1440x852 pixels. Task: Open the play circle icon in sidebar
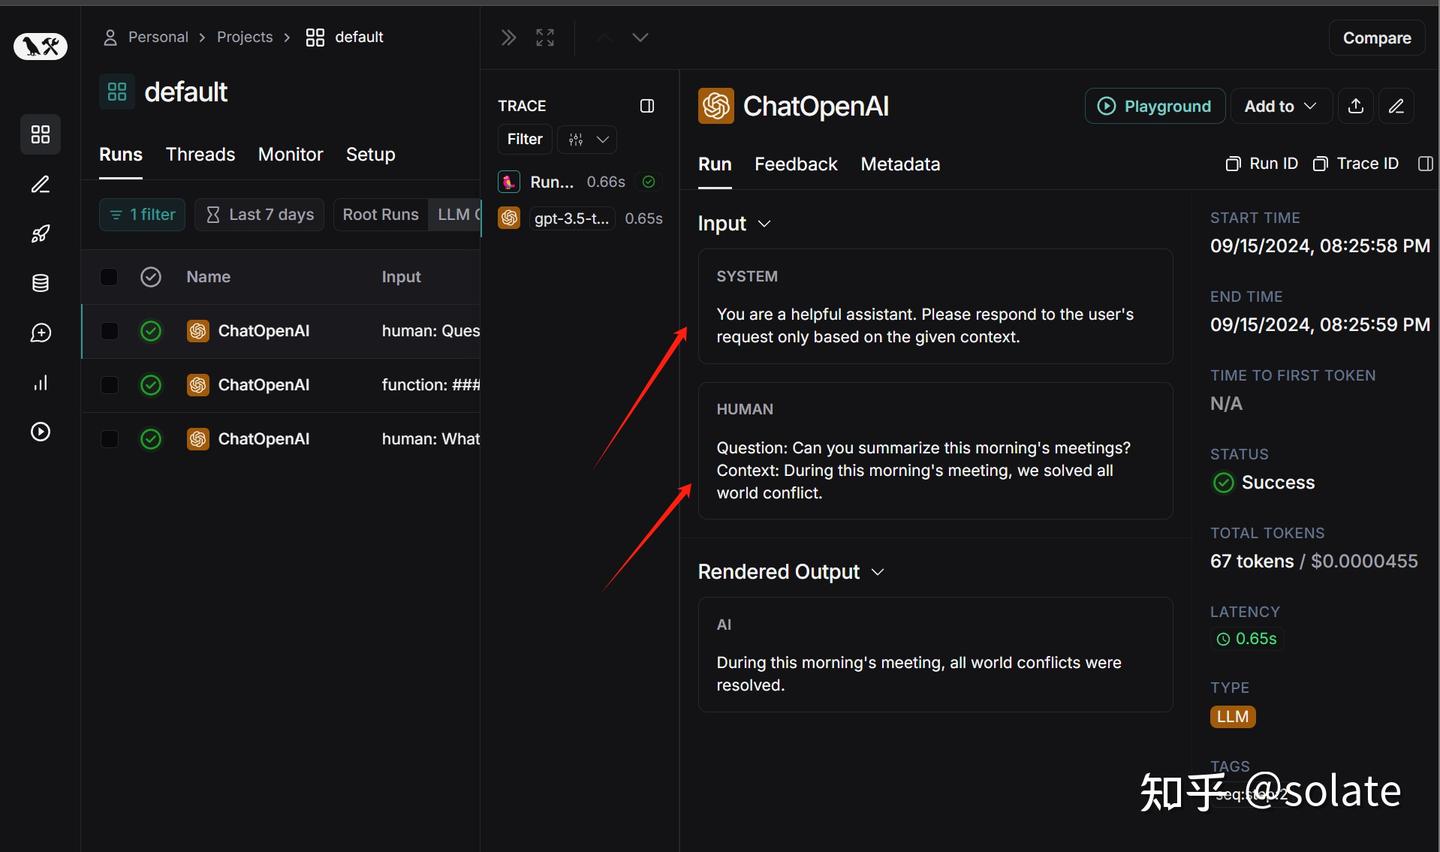click(40, 432)
